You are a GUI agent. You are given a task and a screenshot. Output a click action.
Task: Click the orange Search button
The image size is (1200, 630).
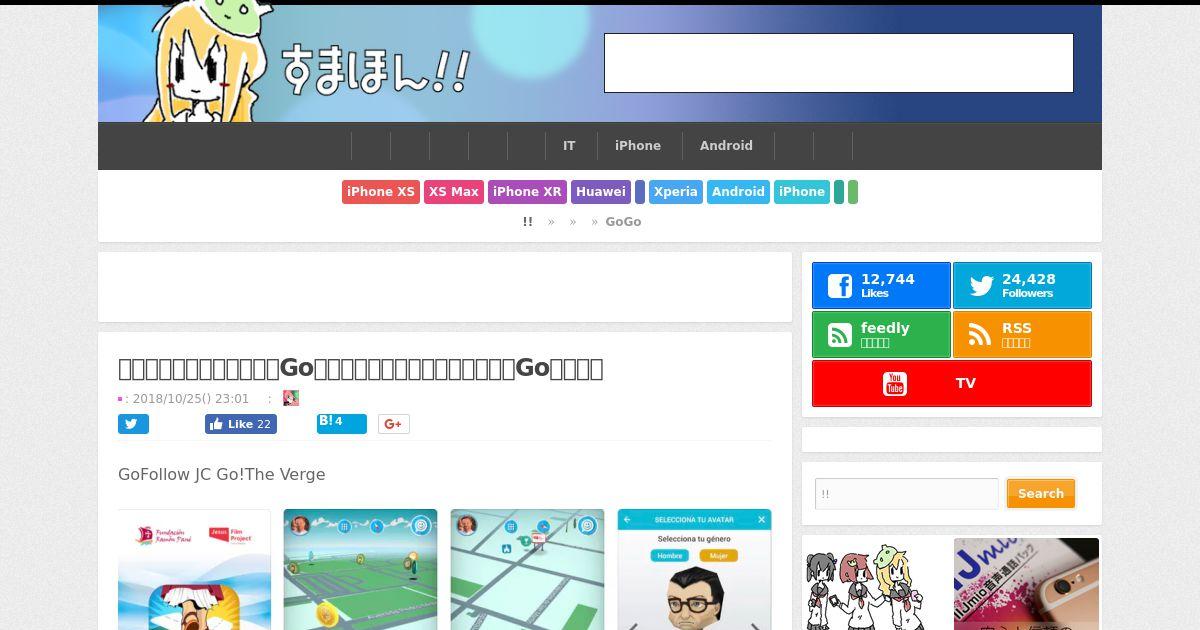1041,494
